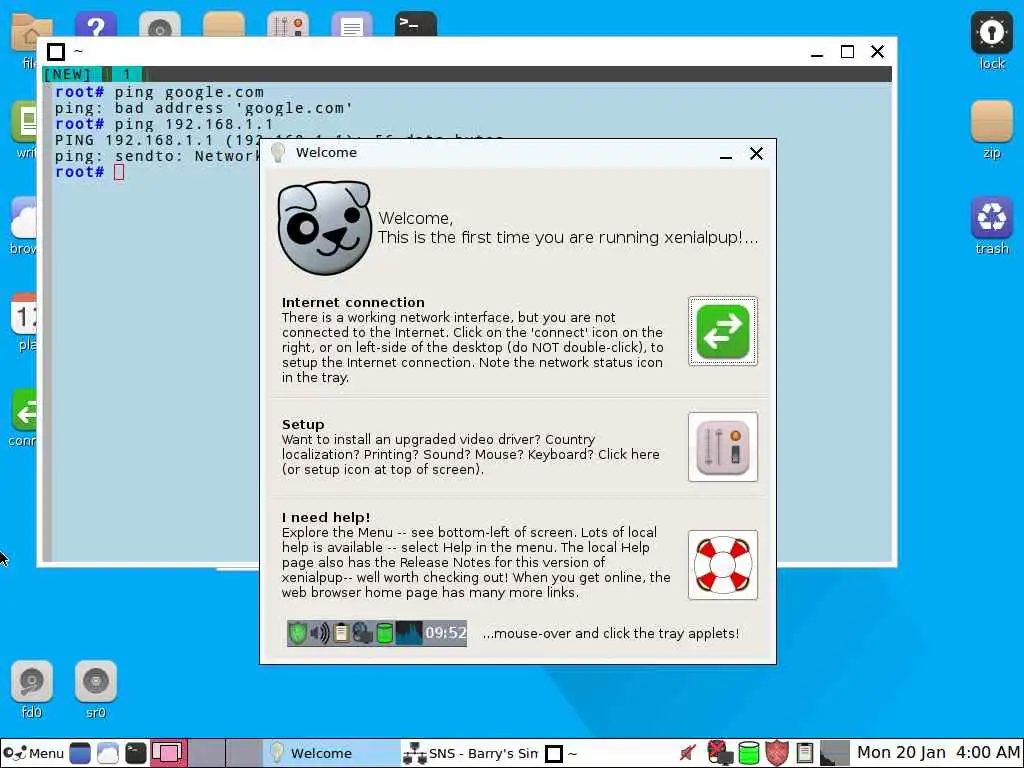1024x768 pixels.
Task: Click the date and time clock in taskbar
Action: [x=938, y=752]
